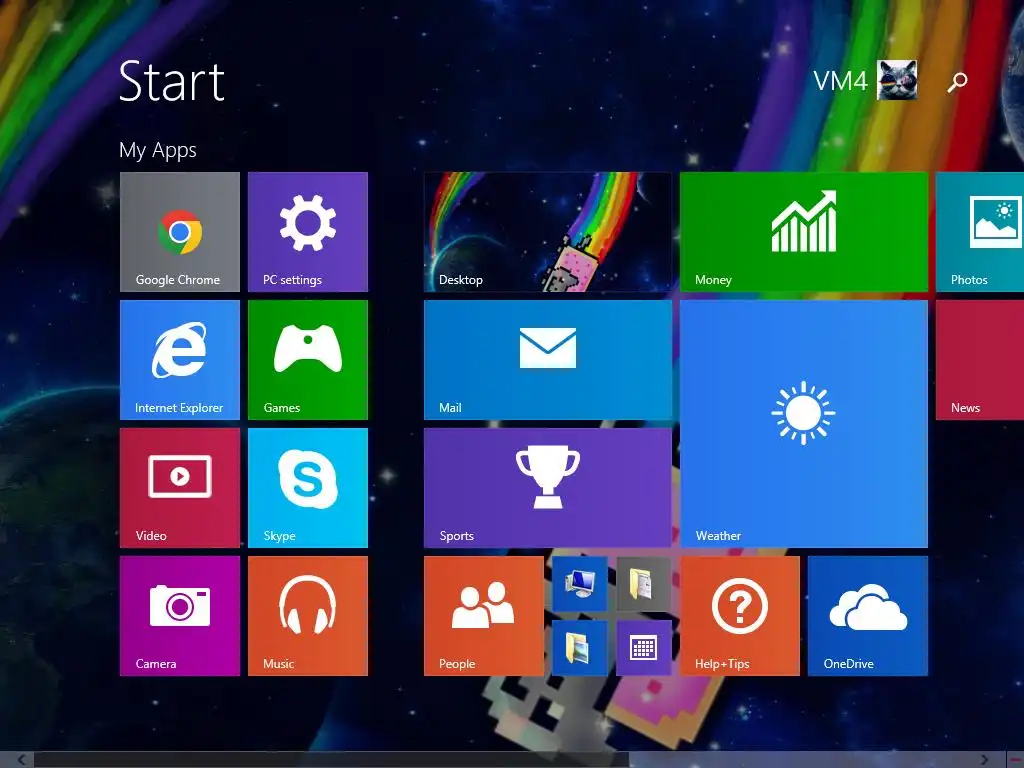This screenshot has height=768, width=1024.
Task: Open the Google Chrome tile
Action: tap(180, 232)
